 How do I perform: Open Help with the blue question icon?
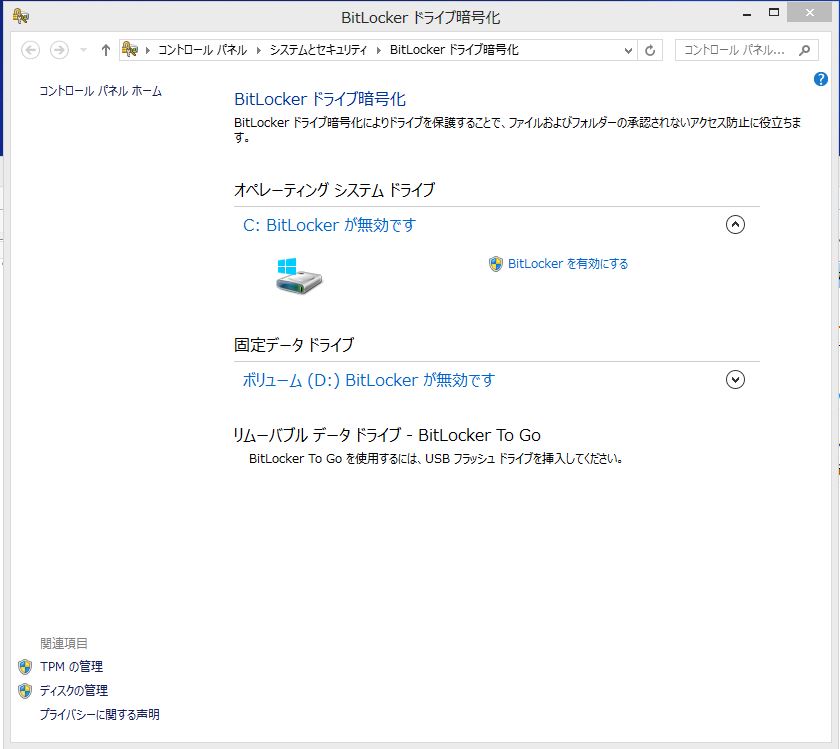(820, 79)
